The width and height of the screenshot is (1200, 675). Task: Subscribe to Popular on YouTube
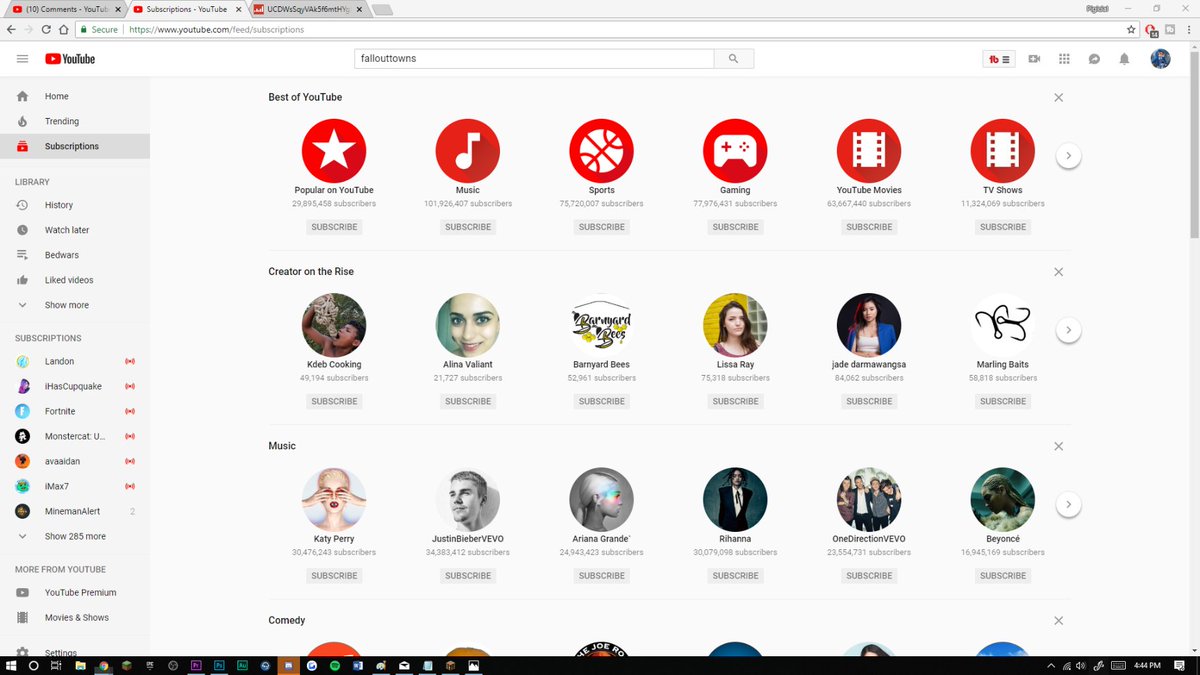tap(334, 227)
